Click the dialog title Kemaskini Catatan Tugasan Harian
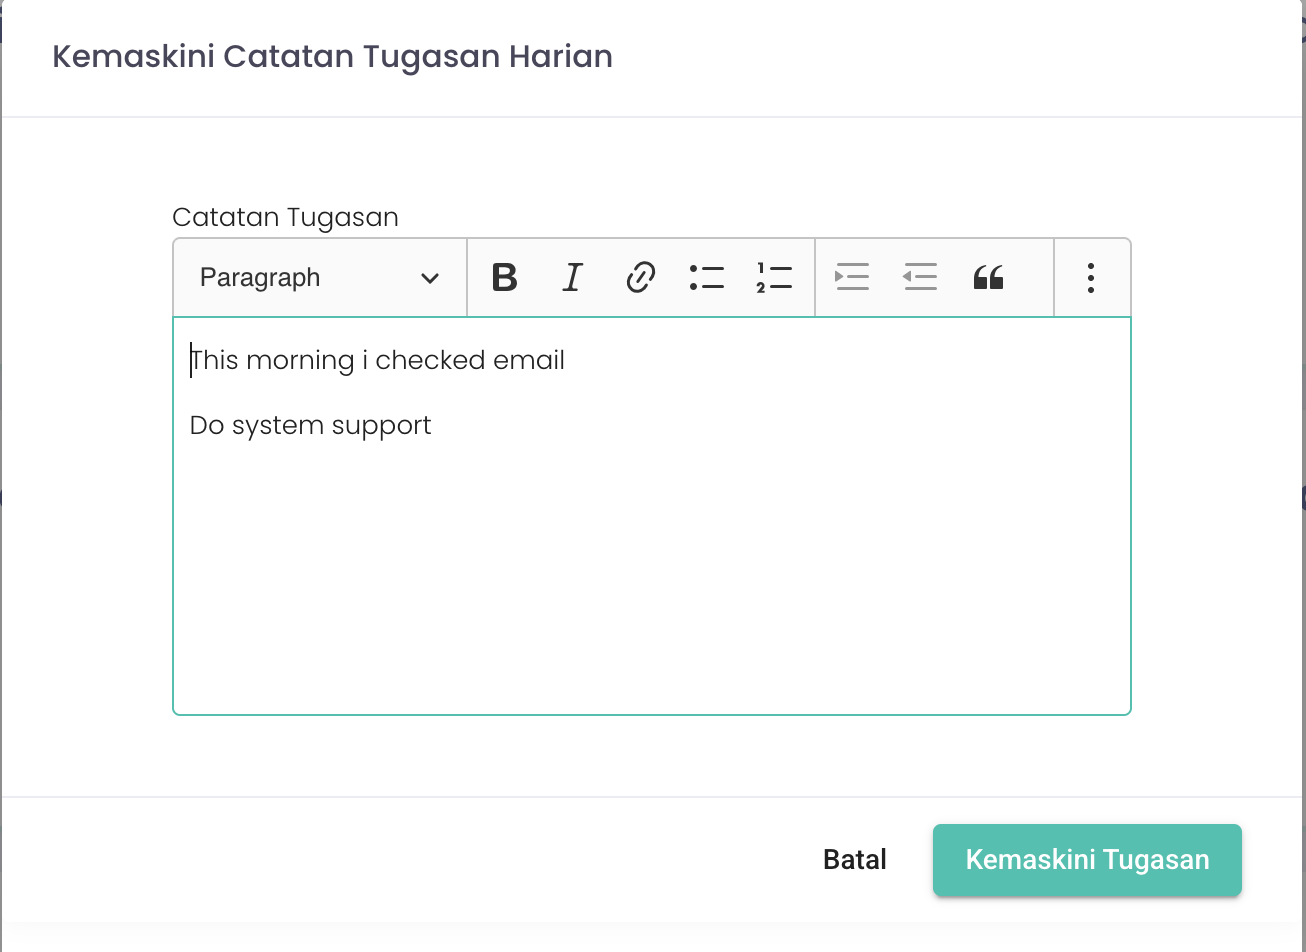The image size is (1306, 952). (x=332, y=56)
